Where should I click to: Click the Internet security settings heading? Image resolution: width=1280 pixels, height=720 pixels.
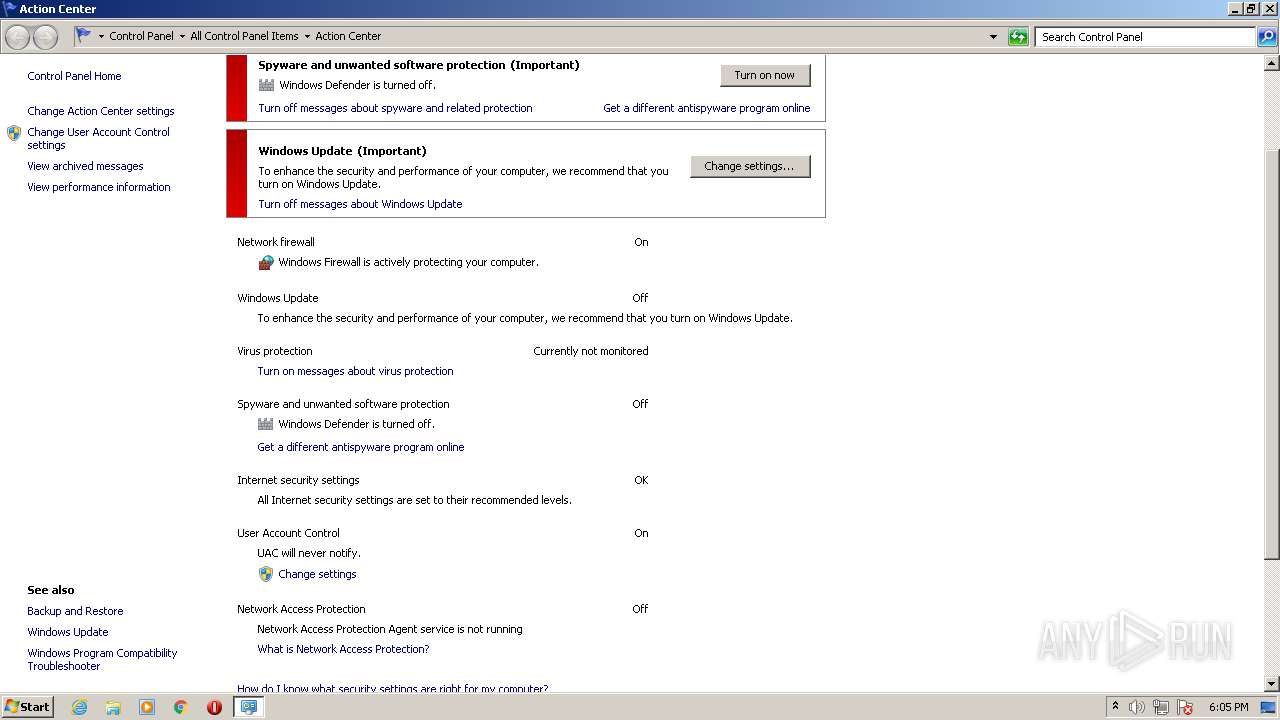click(x=298, y=480)
